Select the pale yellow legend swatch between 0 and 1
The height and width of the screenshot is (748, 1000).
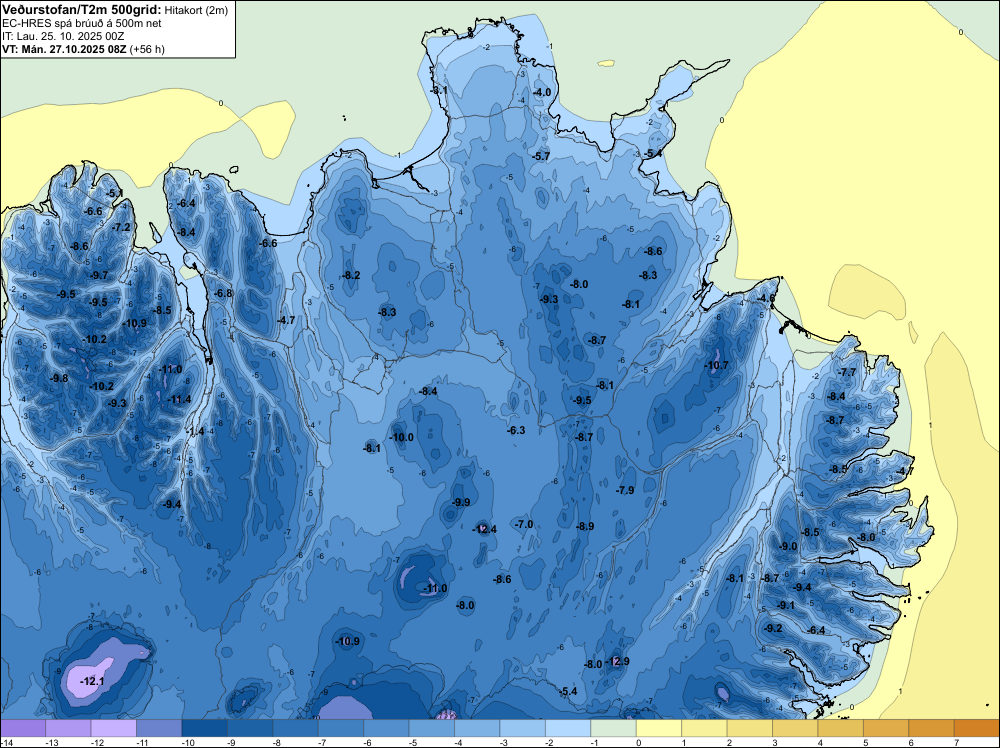pyautogui.click(x=659, y=728)
